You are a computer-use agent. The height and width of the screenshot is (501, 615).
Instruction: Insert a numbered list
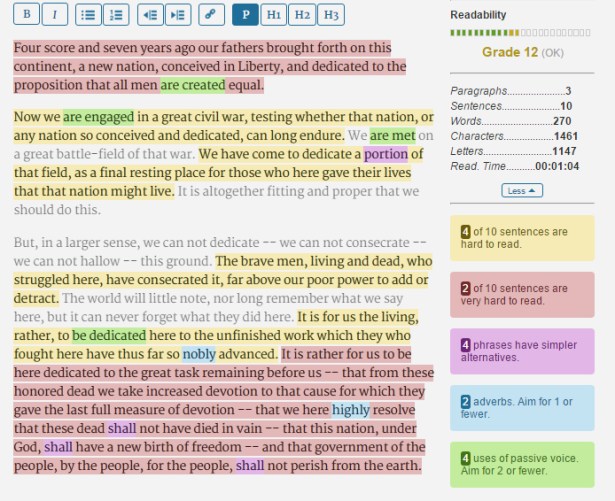[116, 16]
